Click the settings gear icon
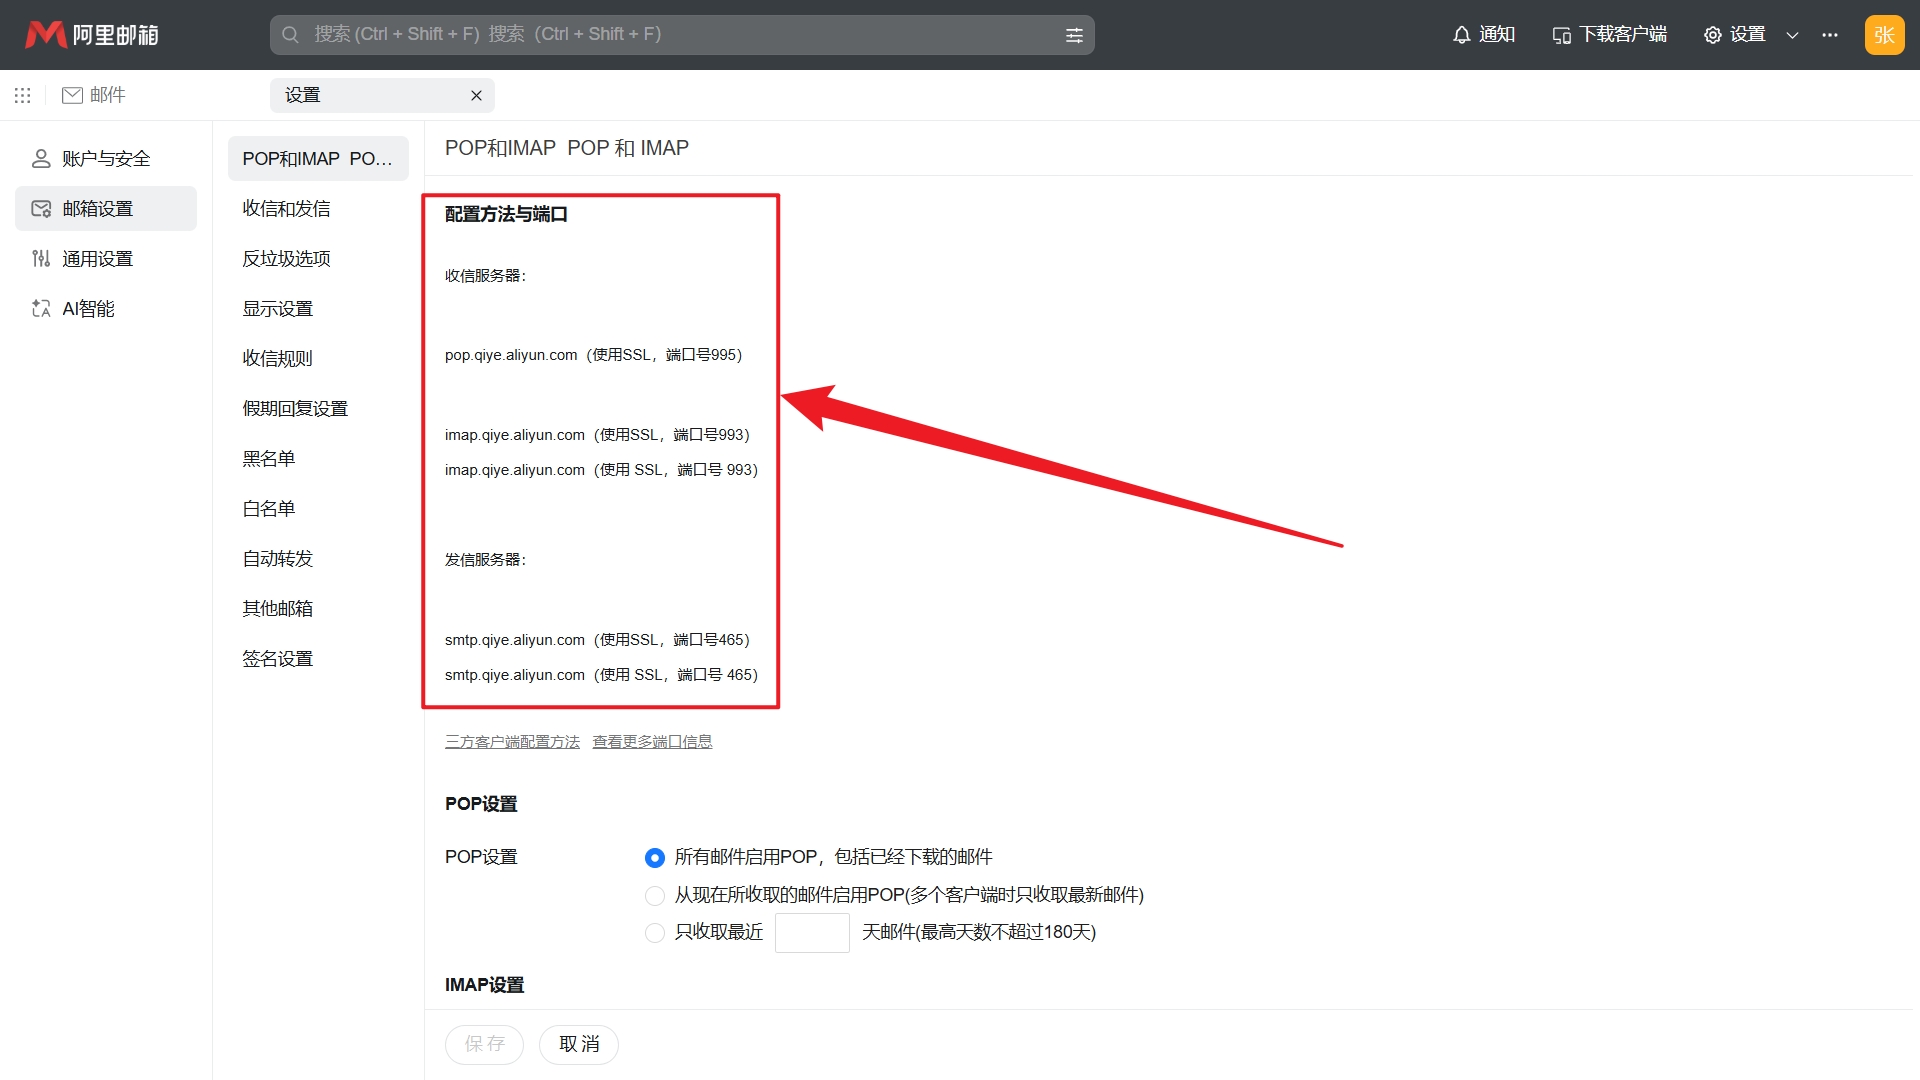1920x1080 pixels. 1713,35
